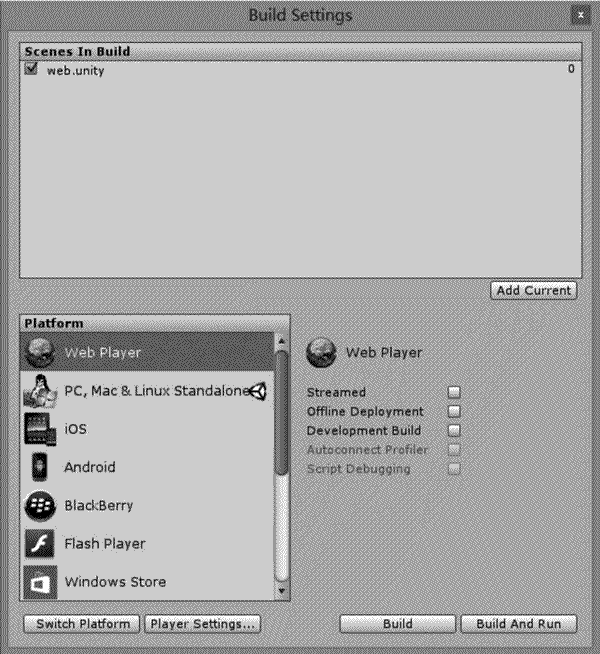Click the Build And Run button
The height and width of the screenshot is (654, 600).
click(x=519, y=624)
